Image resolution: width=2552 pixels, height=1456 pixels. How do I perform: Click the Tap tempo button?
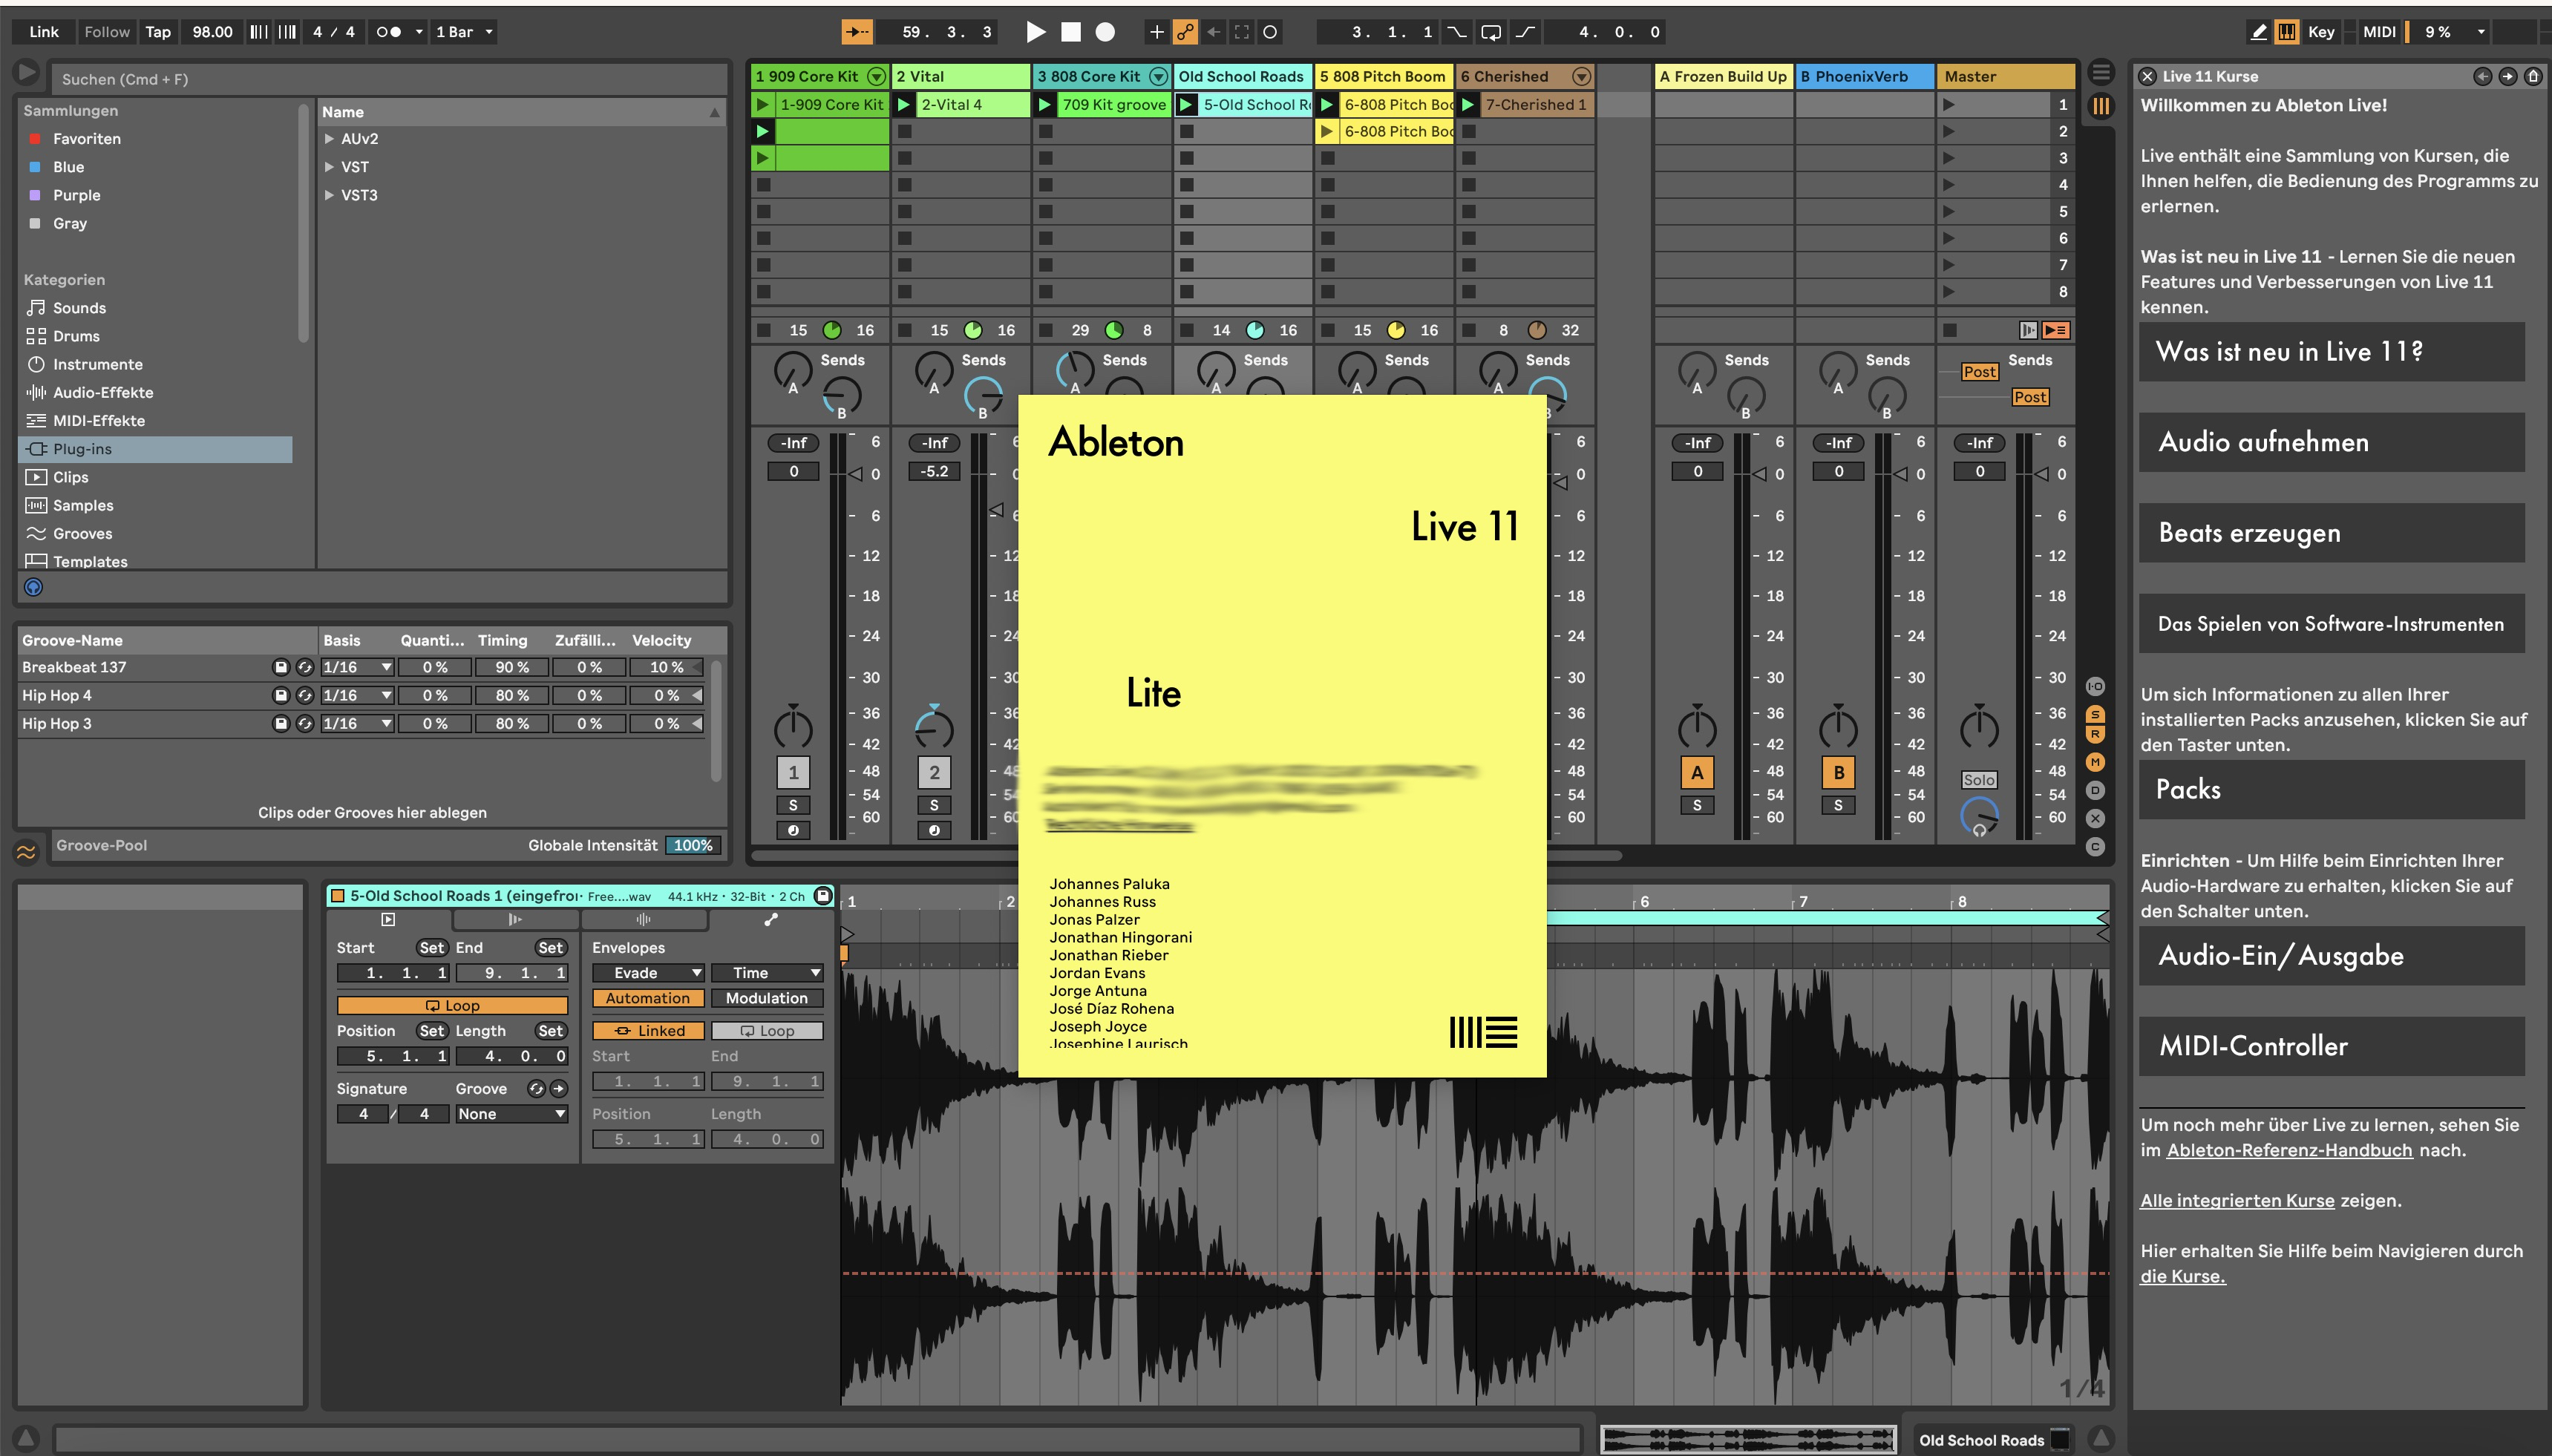(158, 32)
